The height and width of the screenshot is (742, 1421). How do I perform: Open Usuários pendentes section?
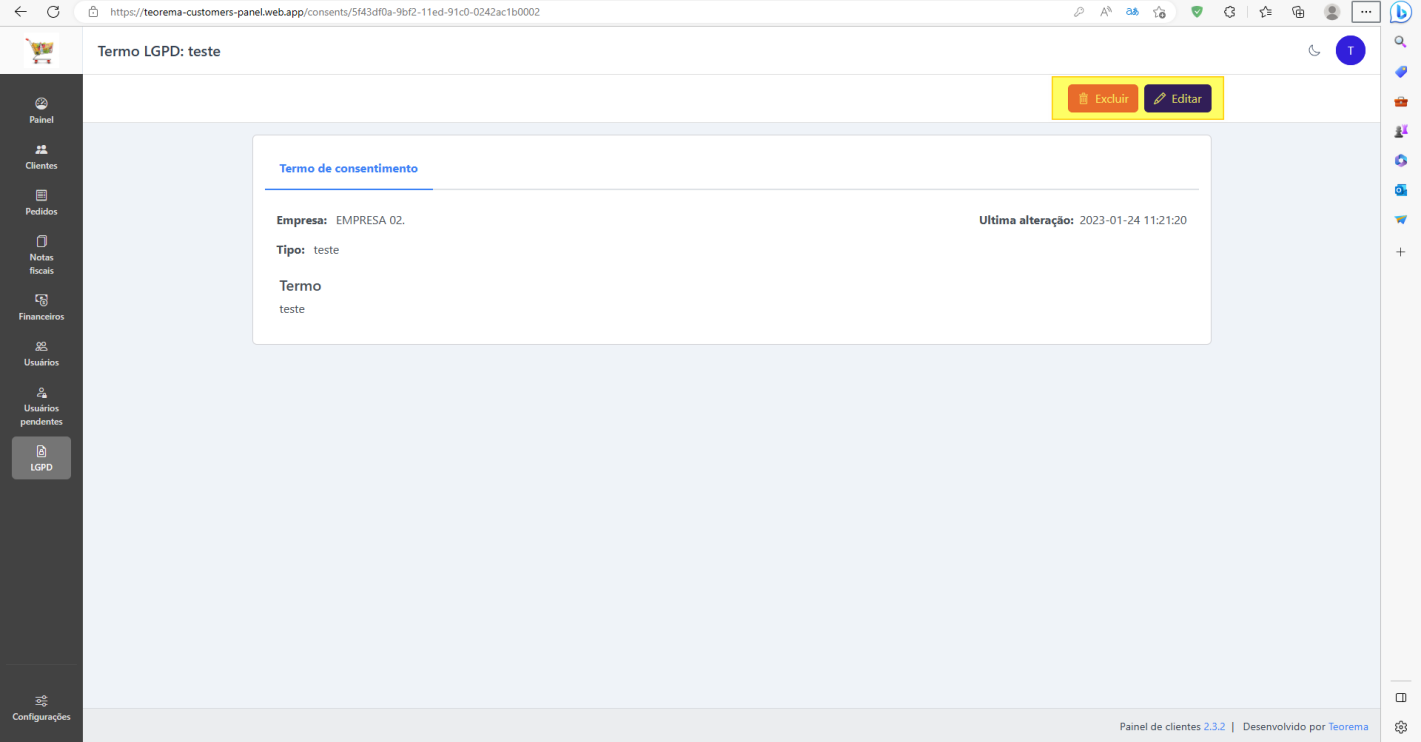tap(41, 406)
